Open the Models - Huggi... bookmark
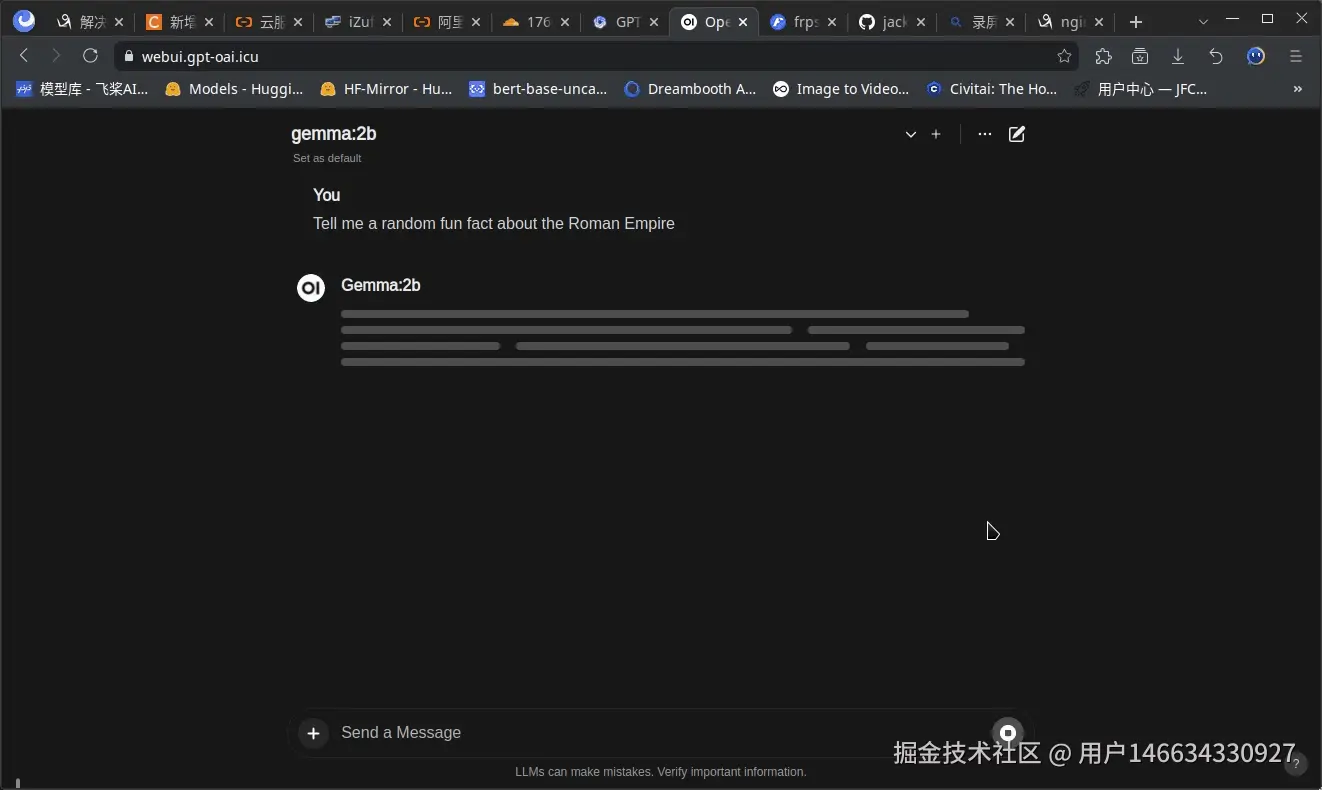Screen dimensions: 1322x790 click(x=234, y=89)
